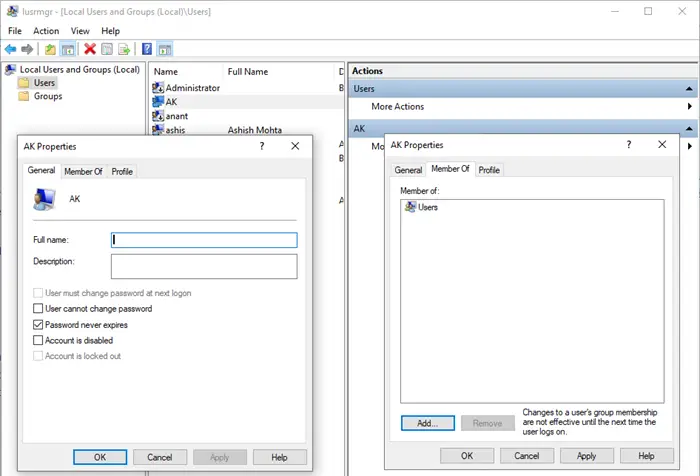Click User must change password at next logon checkbox
The image size is (700, 476).
click(38, 293)
